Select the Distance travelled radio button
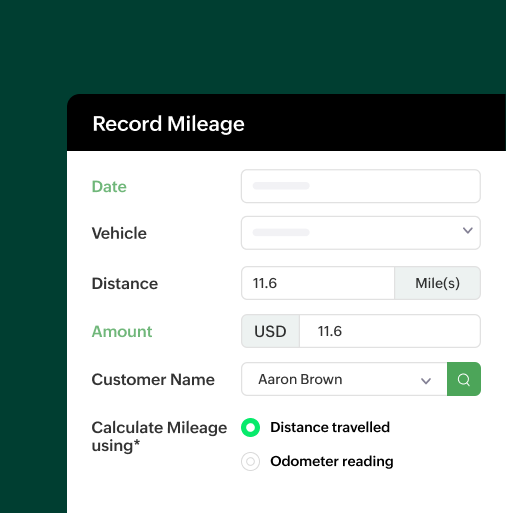This screenshot has height=513, width=506. point(250,427)
